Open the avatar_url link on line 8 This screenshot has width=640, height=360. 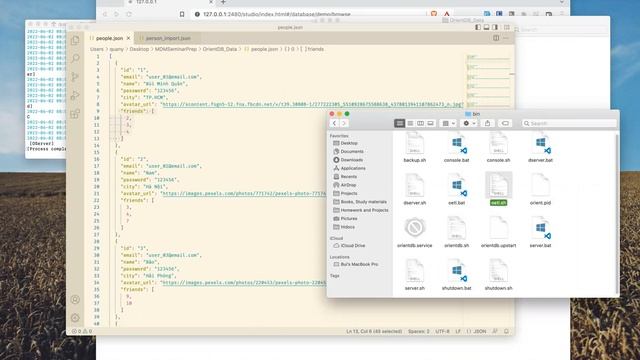point(312,104)
